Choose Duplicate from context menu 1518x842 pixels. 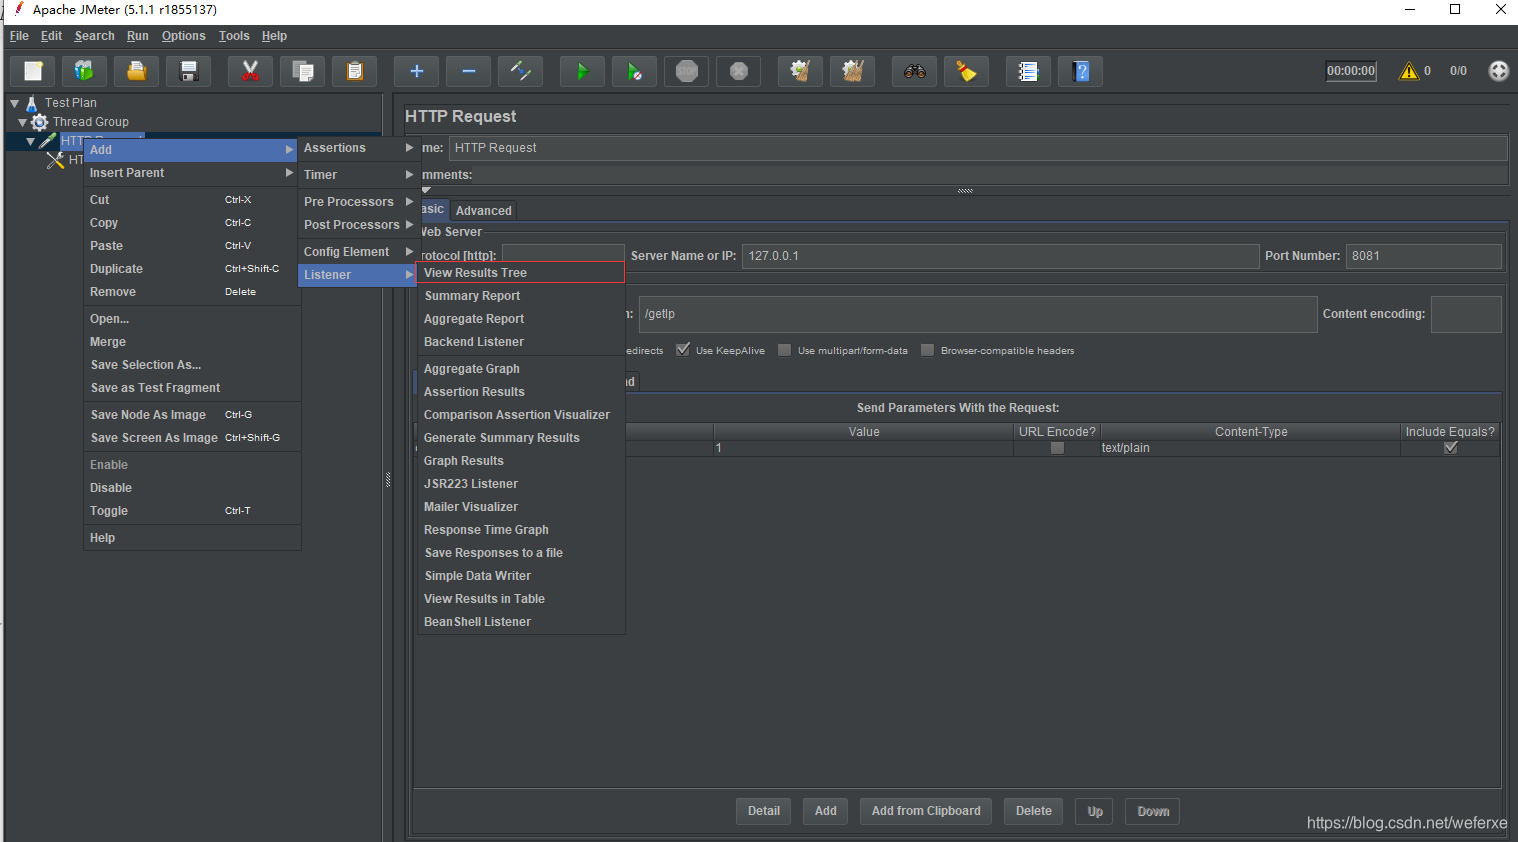tap(191, 269)
